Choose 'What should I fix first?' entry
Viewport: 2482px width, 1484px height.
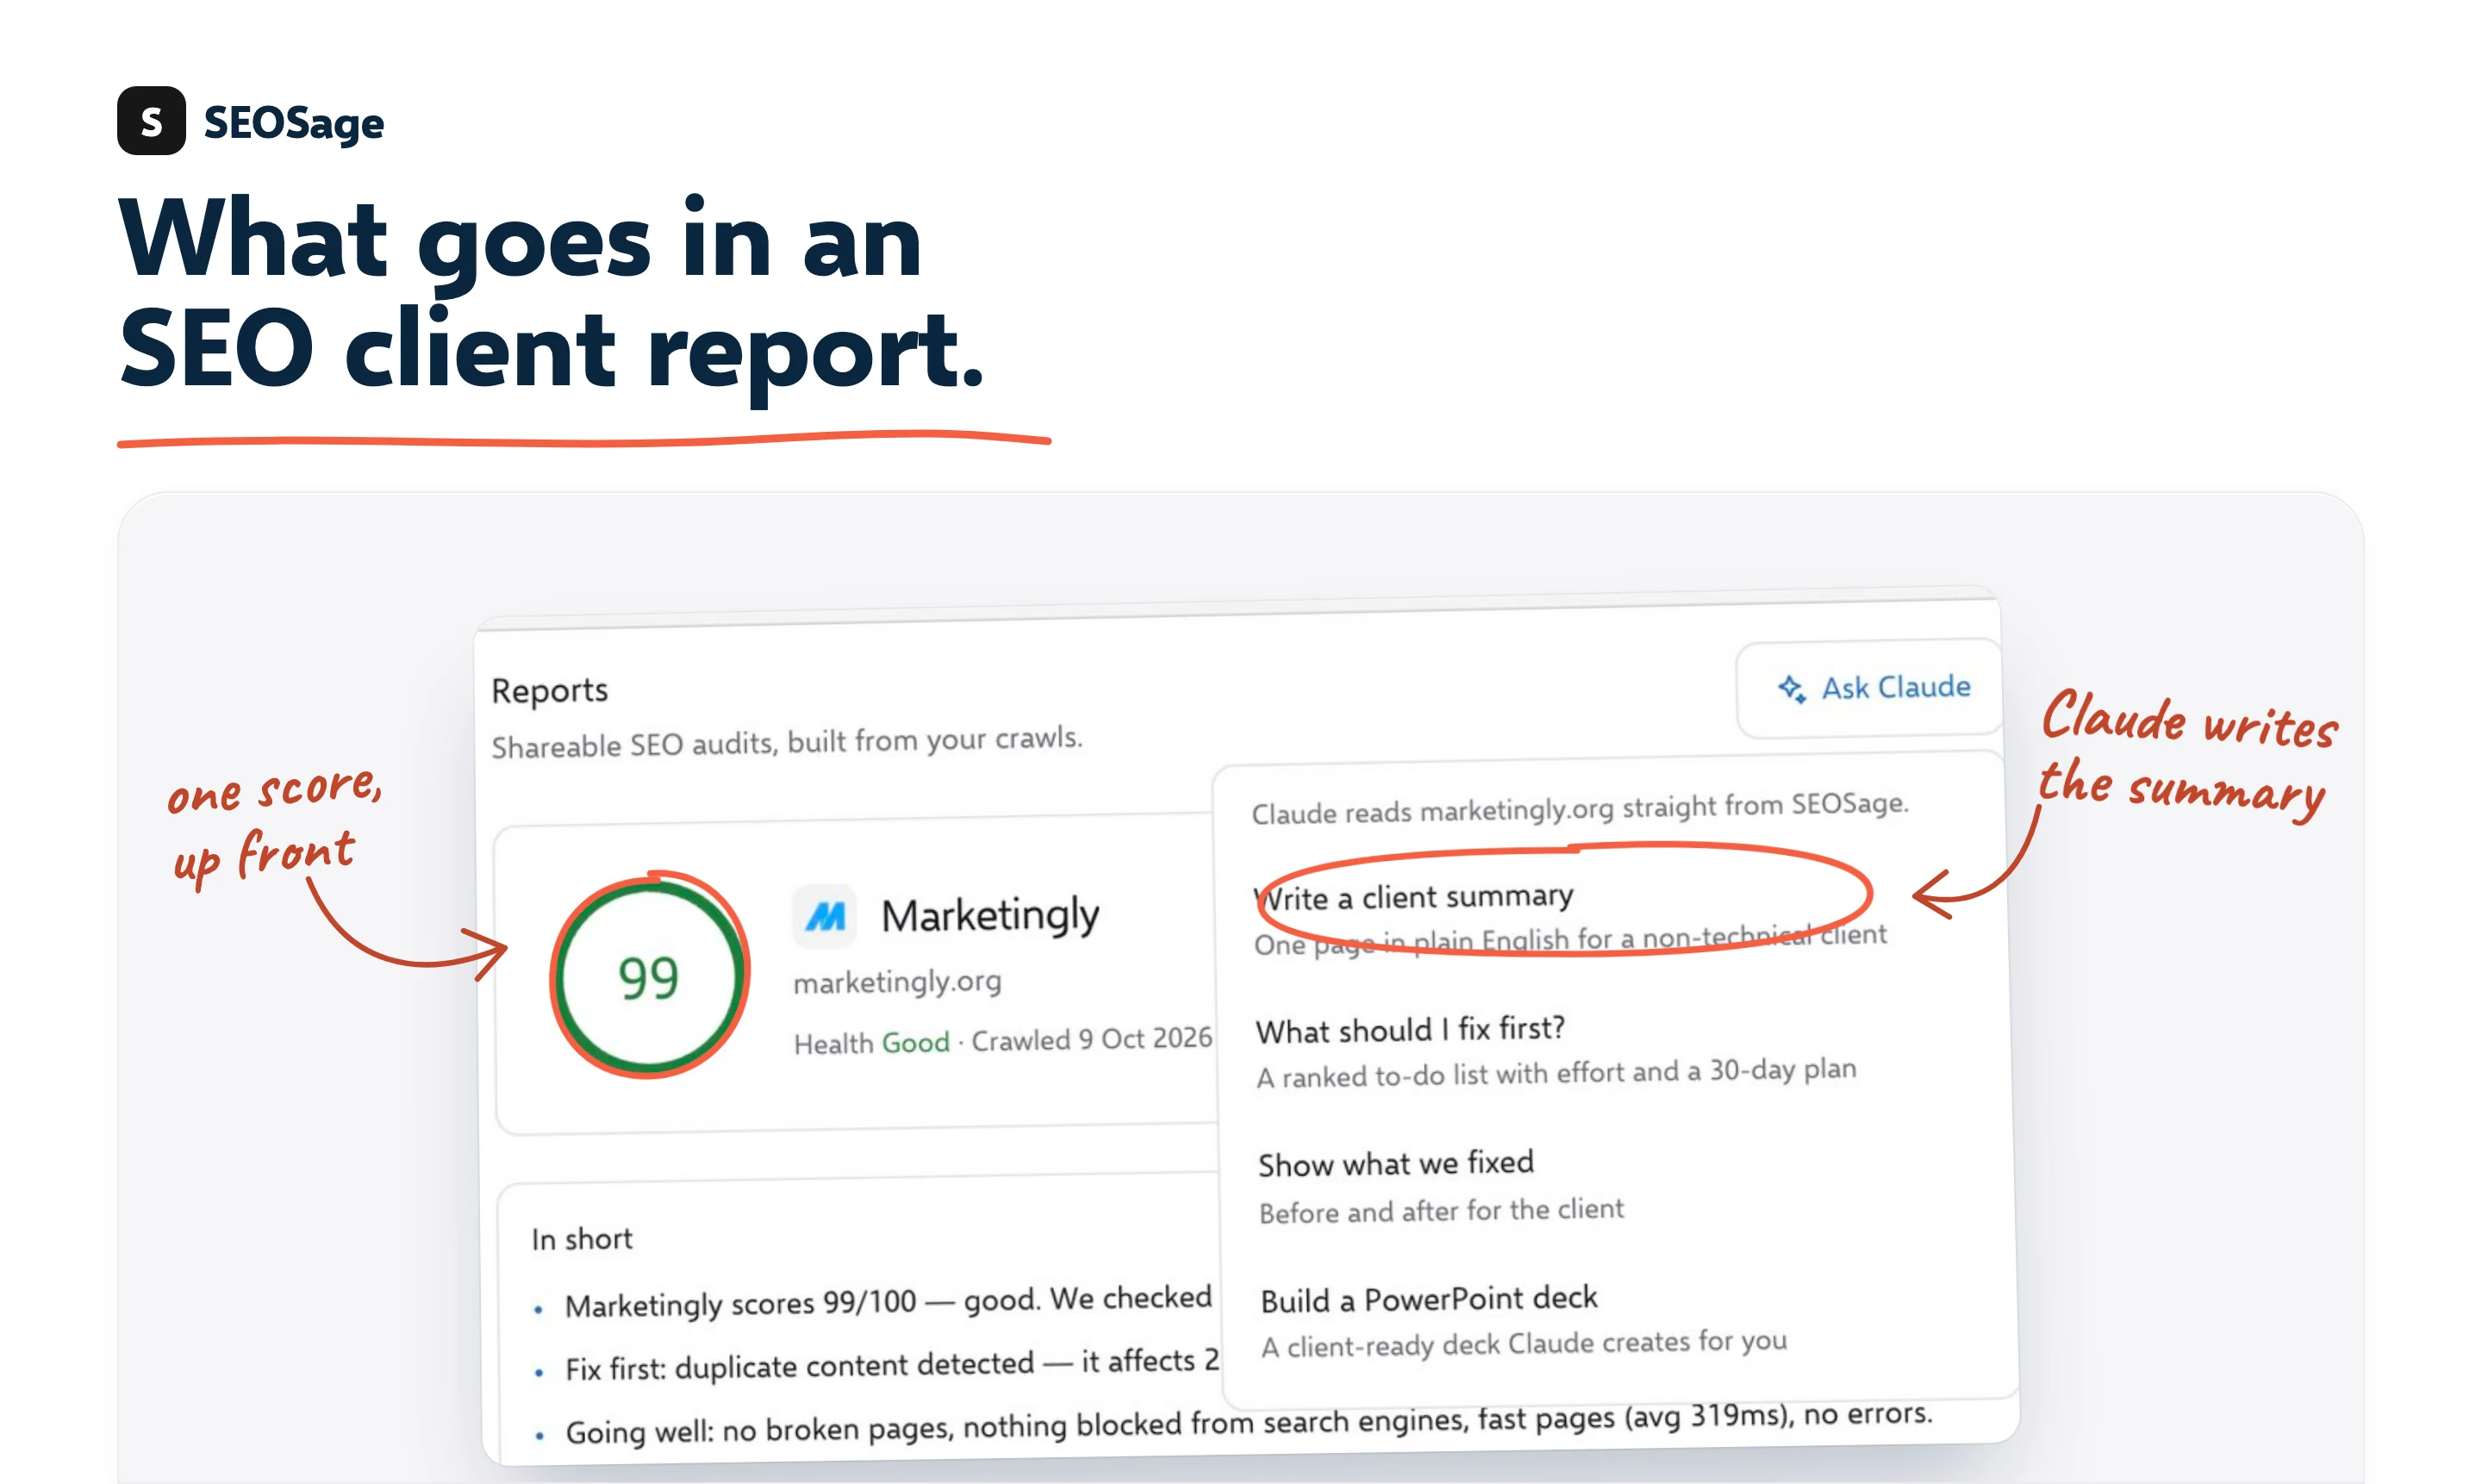(x=1410, y=1029)
